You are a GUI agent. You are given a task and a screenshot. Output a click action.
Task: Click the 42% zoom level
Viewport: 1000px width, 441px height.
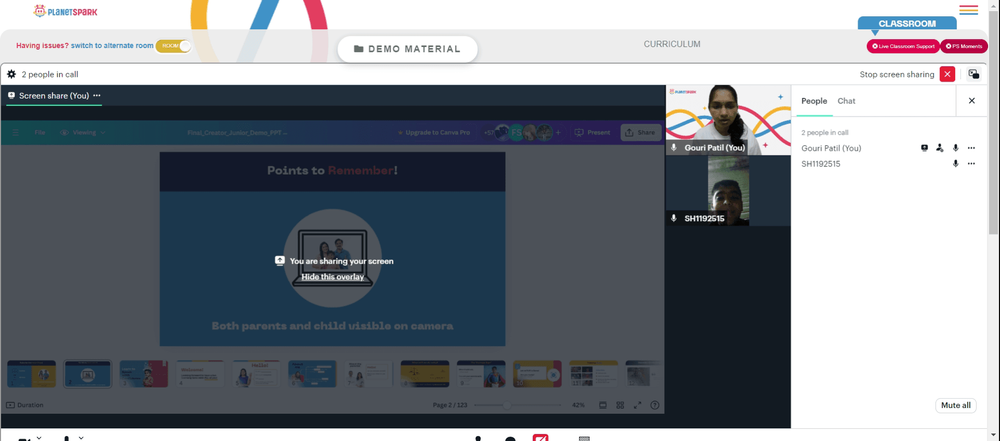click(578, 405)
